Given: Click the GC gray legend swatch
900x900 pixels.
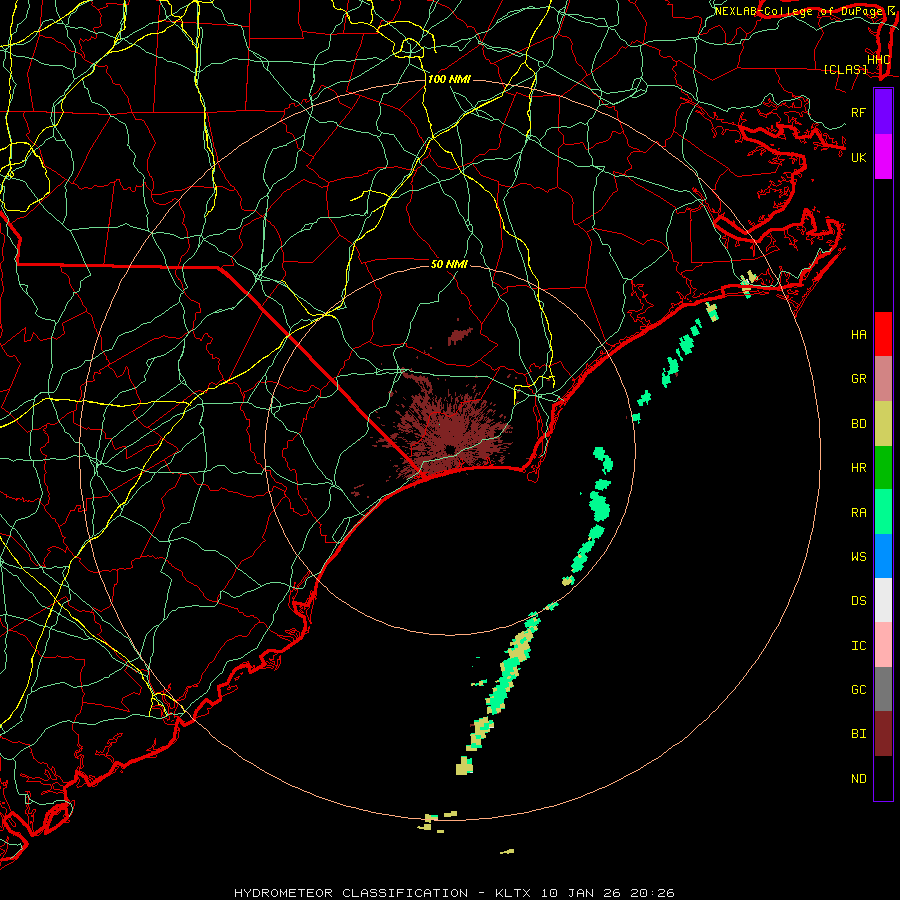Looking at the screenshot, I should pos(883,689).
